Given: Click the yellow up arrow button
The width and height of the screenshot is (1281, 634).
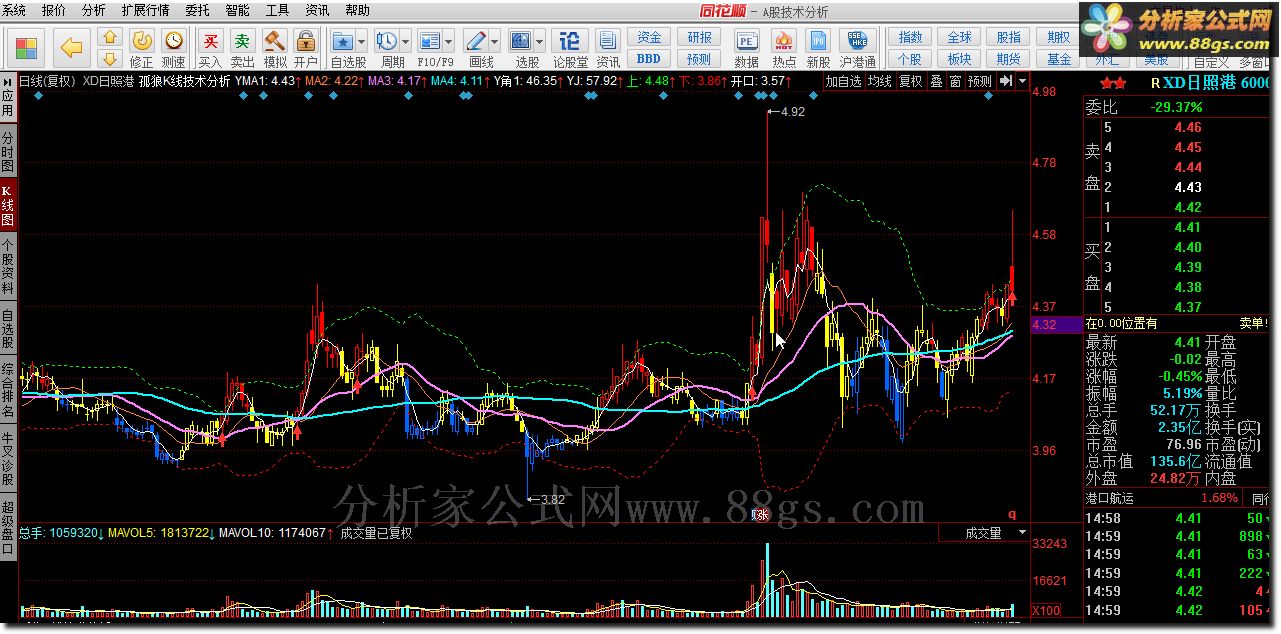Looking at the screenshot, I should 110,37.
